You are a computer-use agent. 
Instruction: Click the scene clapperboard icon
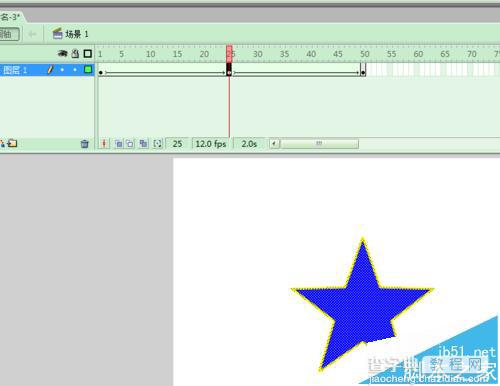click(57, 33)
